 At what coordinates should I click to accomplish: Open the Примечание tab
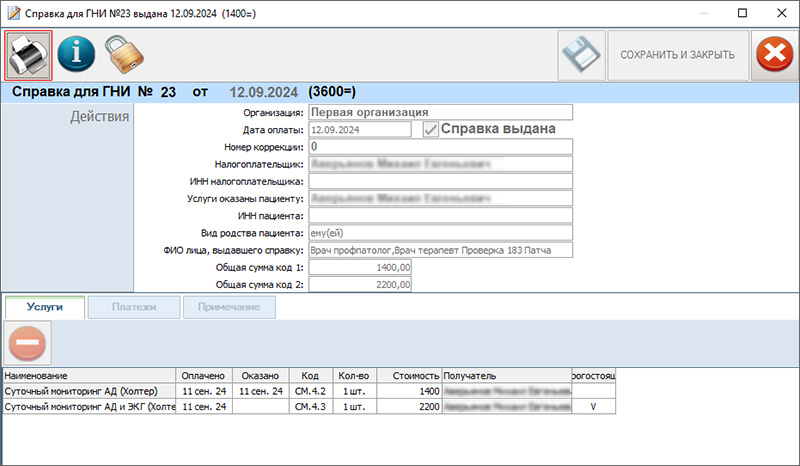pos(228,307)
